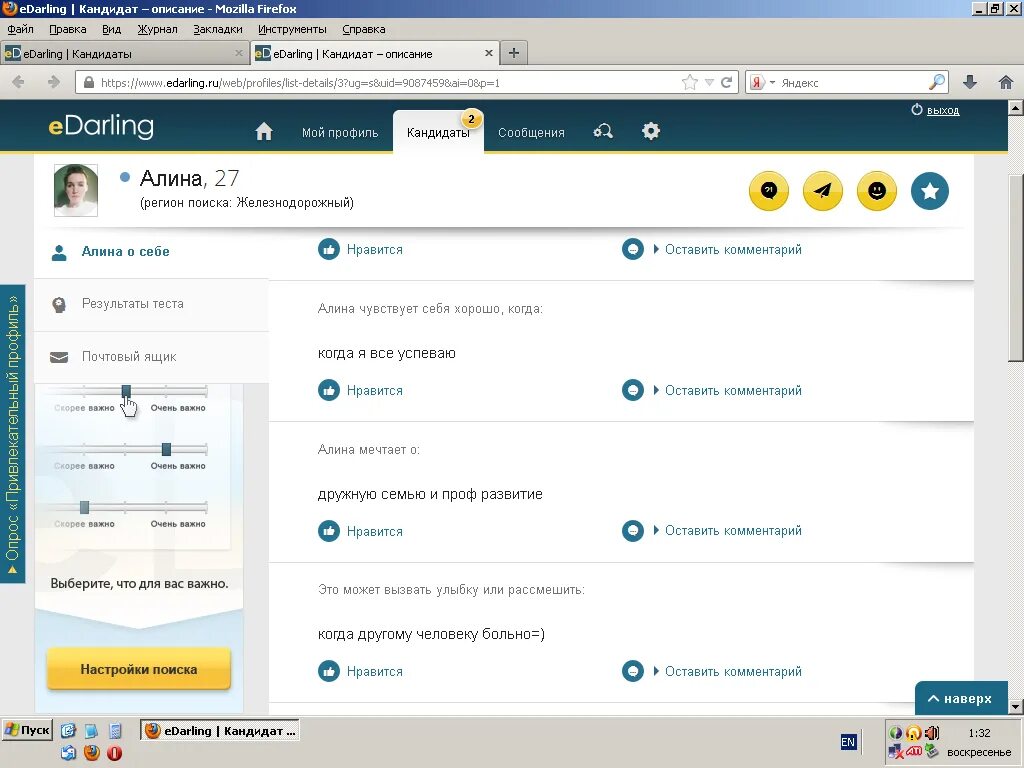
Task: Close the 'Кандидат – описание' browser tab
Action: tap(488, 53)
